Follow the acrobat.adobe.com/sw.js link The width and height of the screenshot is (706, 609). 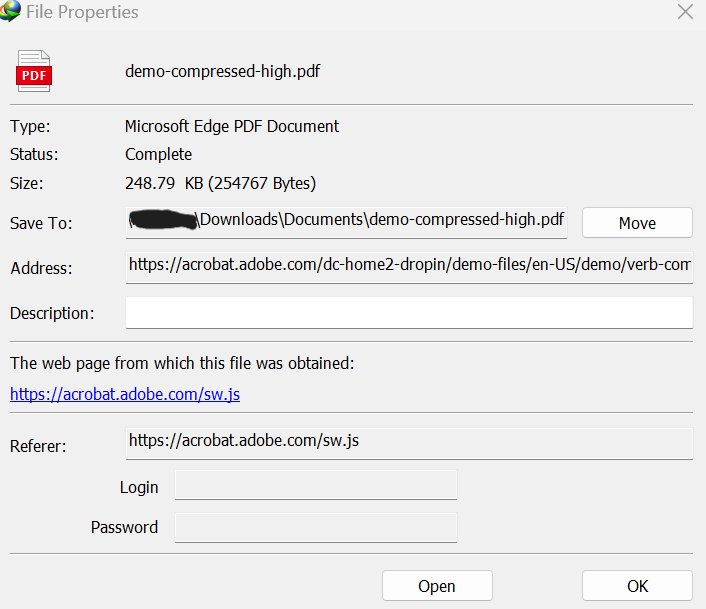125,394
